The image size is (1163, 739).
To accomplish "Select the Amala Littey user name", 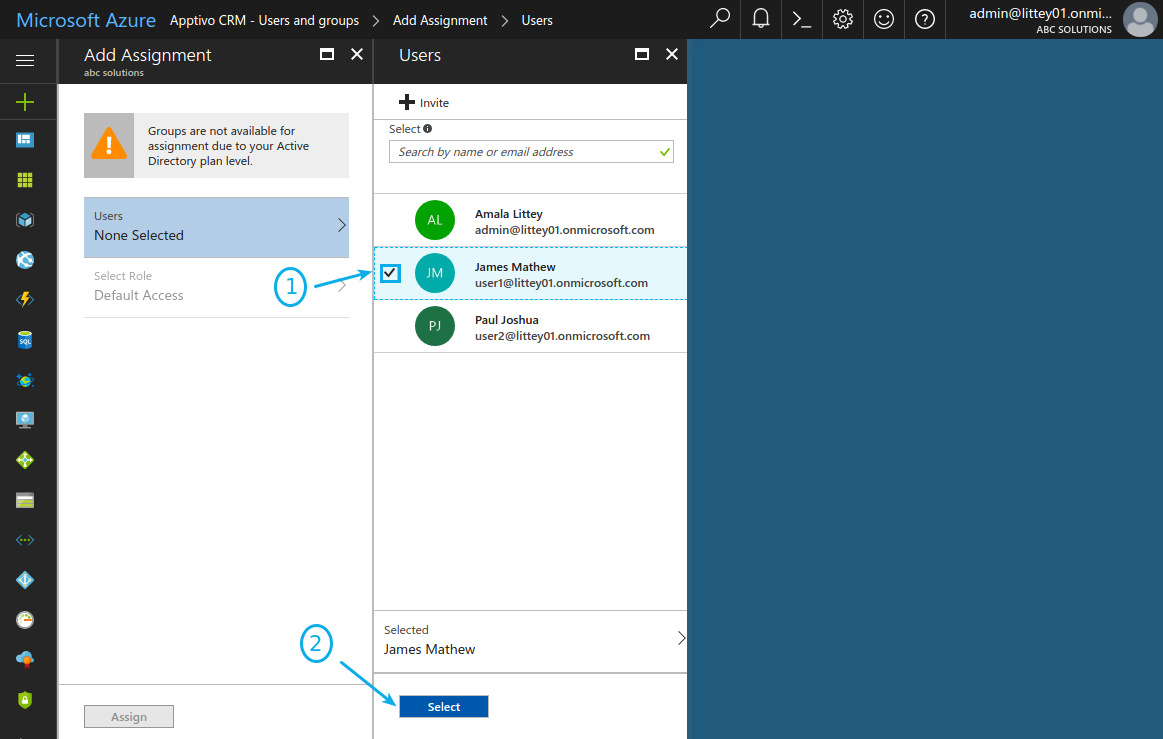I will [509, 214].
